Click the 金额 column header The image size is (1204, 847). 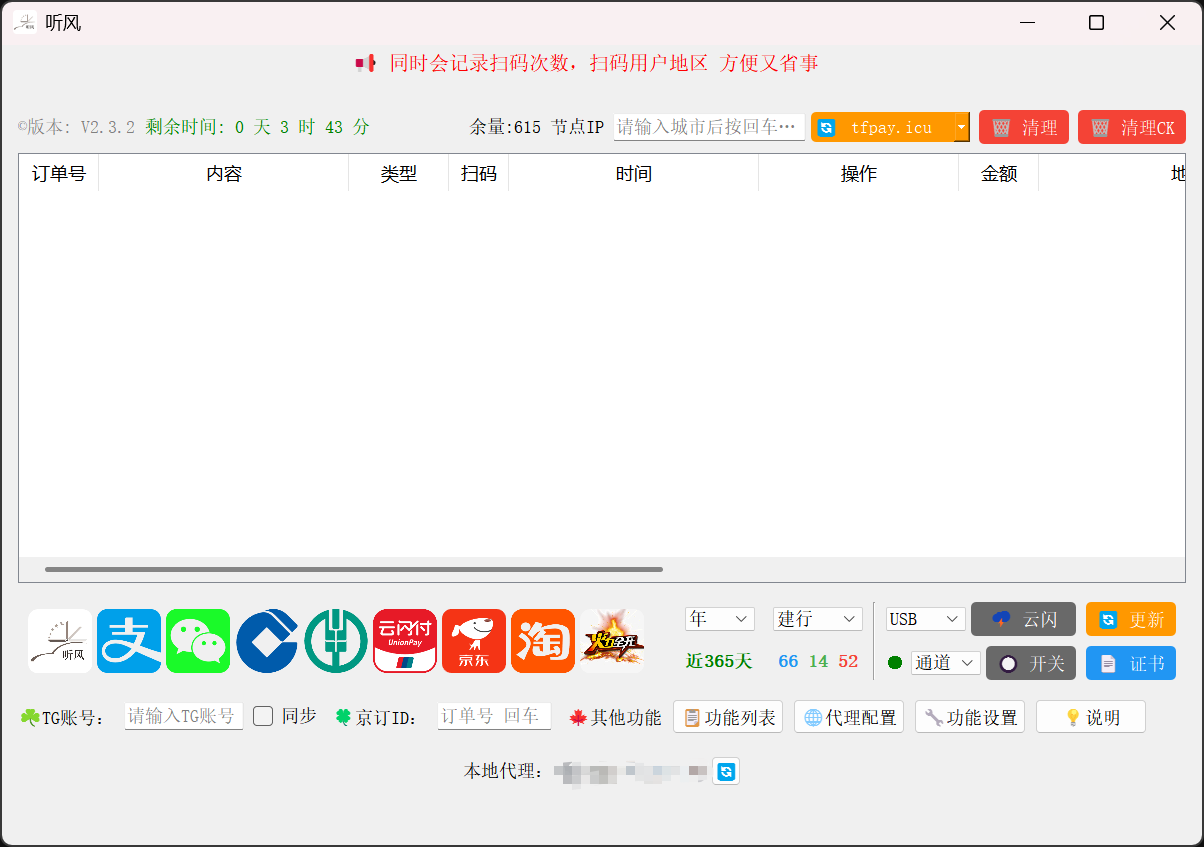coord(998,174)
